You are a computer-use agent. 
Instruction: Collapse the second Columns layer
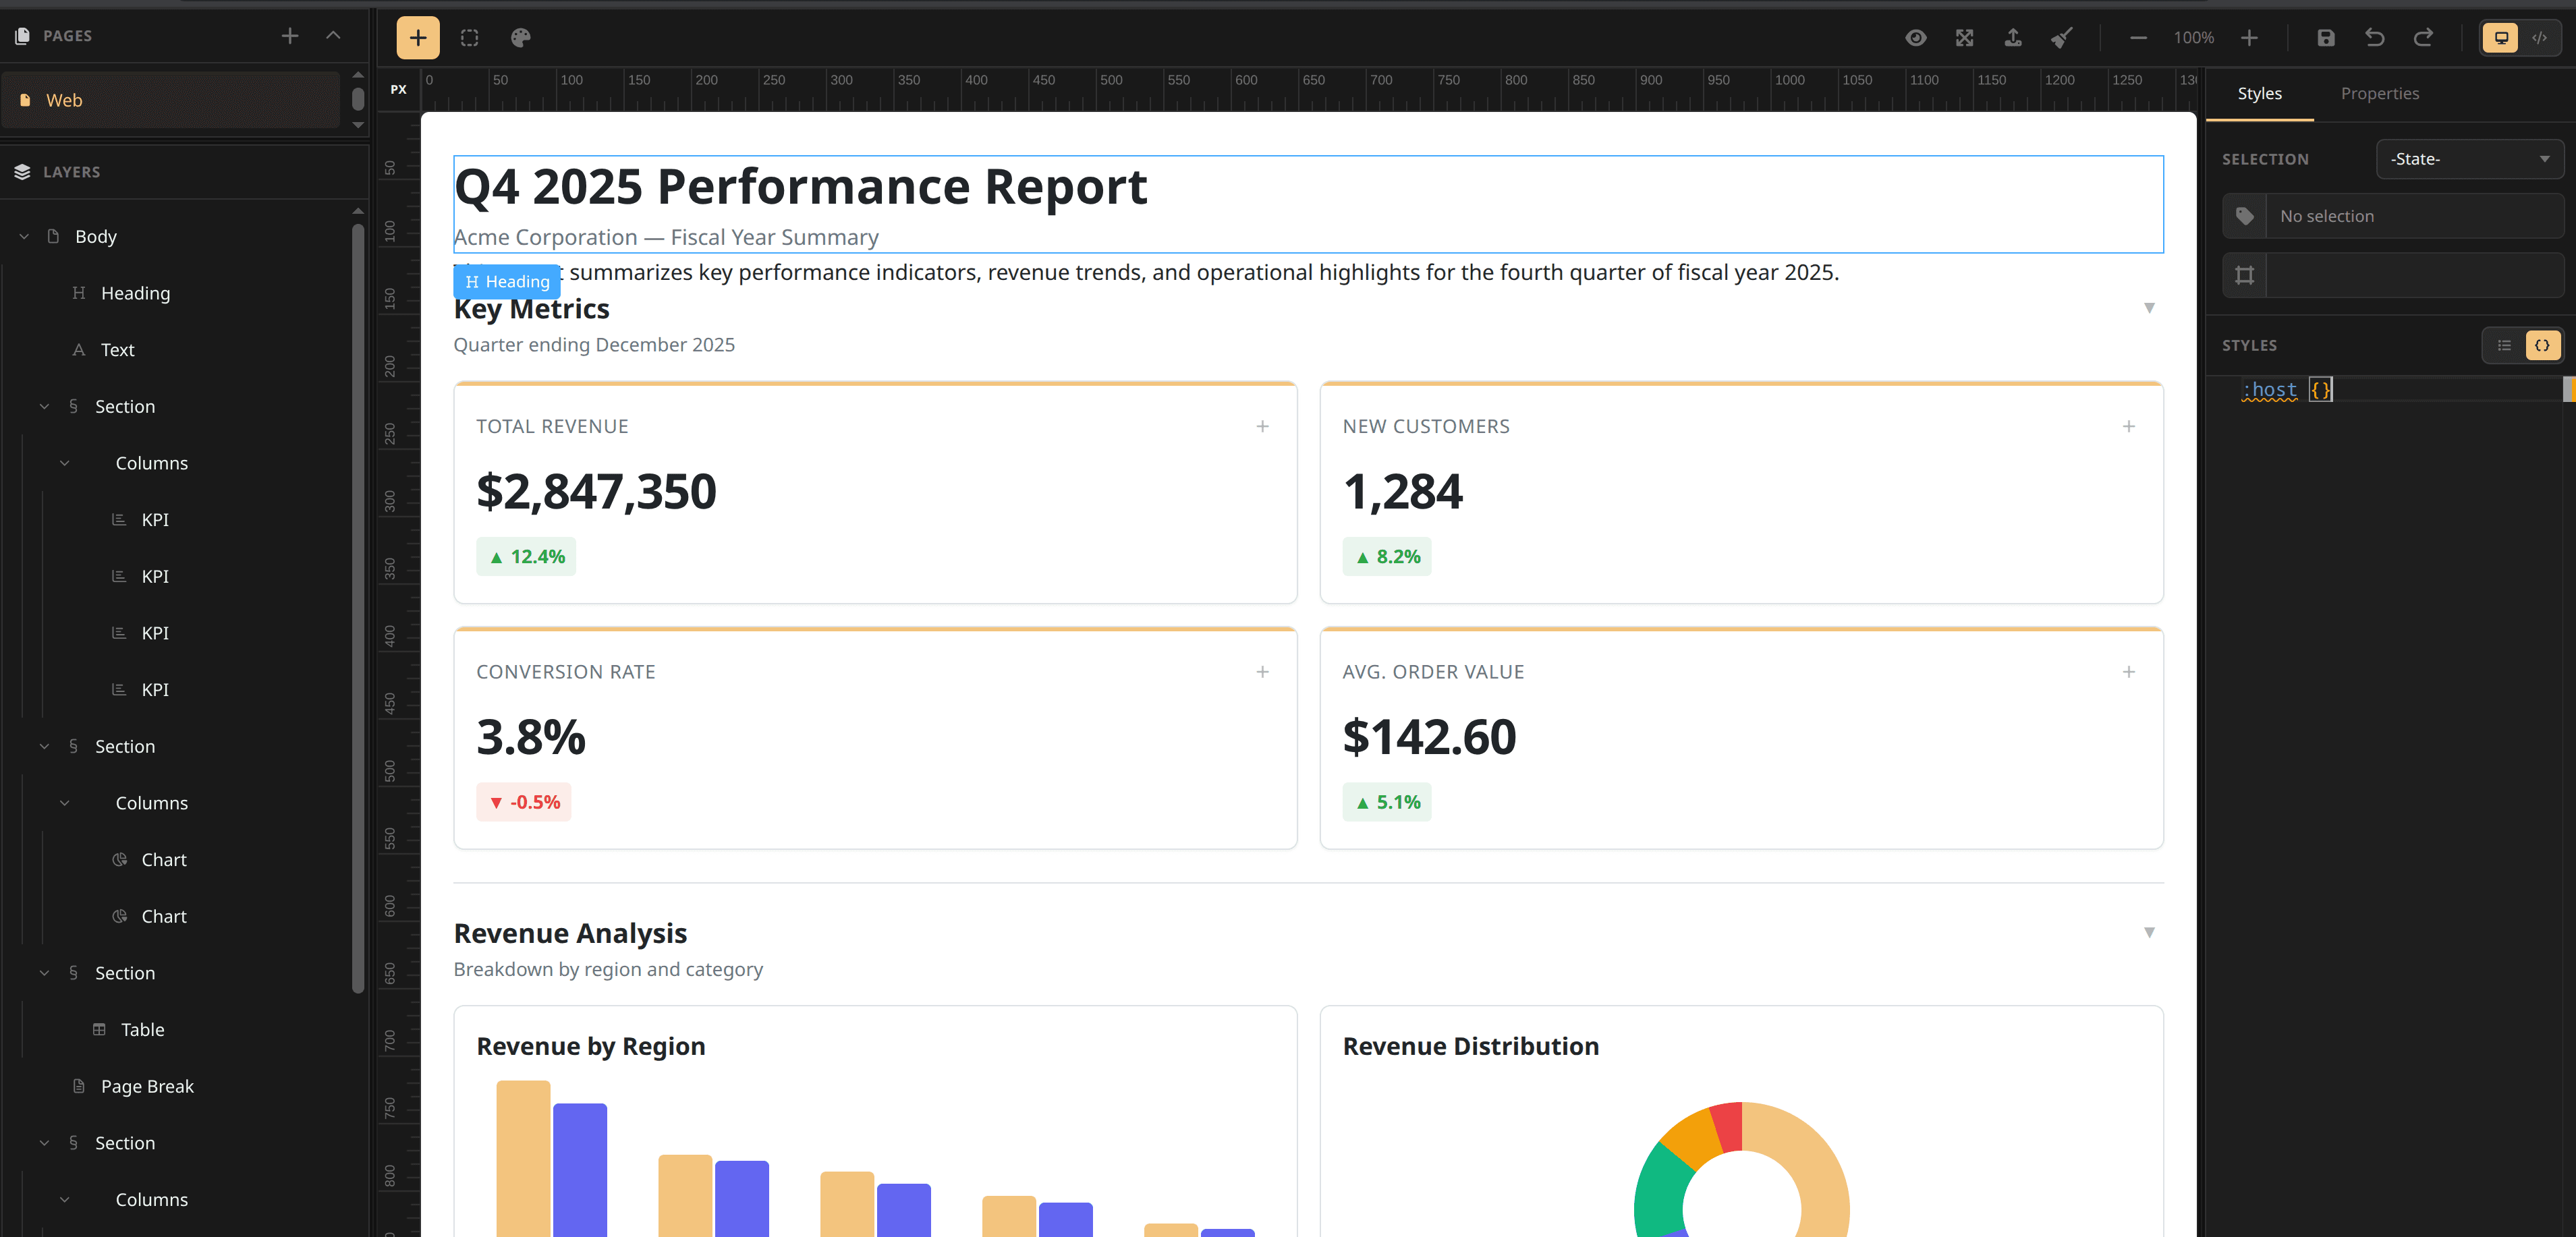click(64, 803)
